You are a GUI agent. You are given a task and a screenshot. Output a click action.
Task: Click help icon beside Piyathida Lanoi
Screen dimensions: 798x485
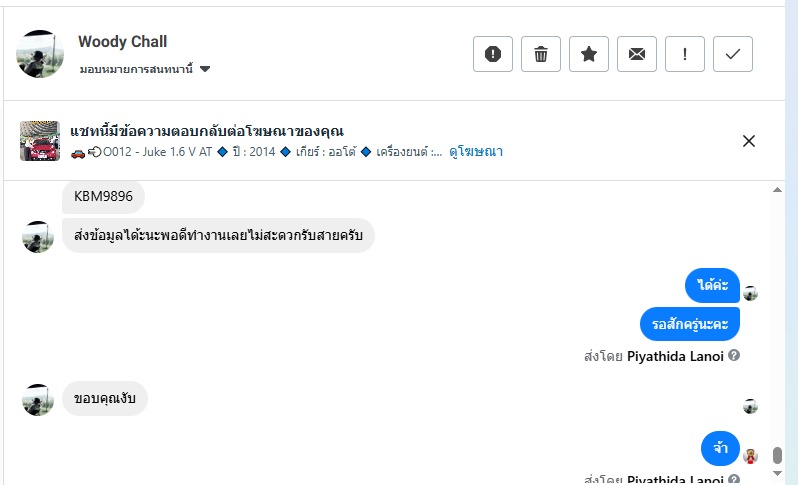point(734,355)
